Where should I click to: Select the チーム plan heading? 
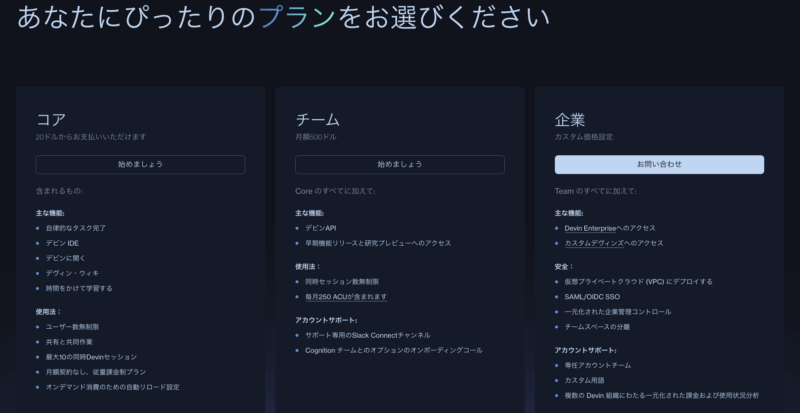[317, 119]
